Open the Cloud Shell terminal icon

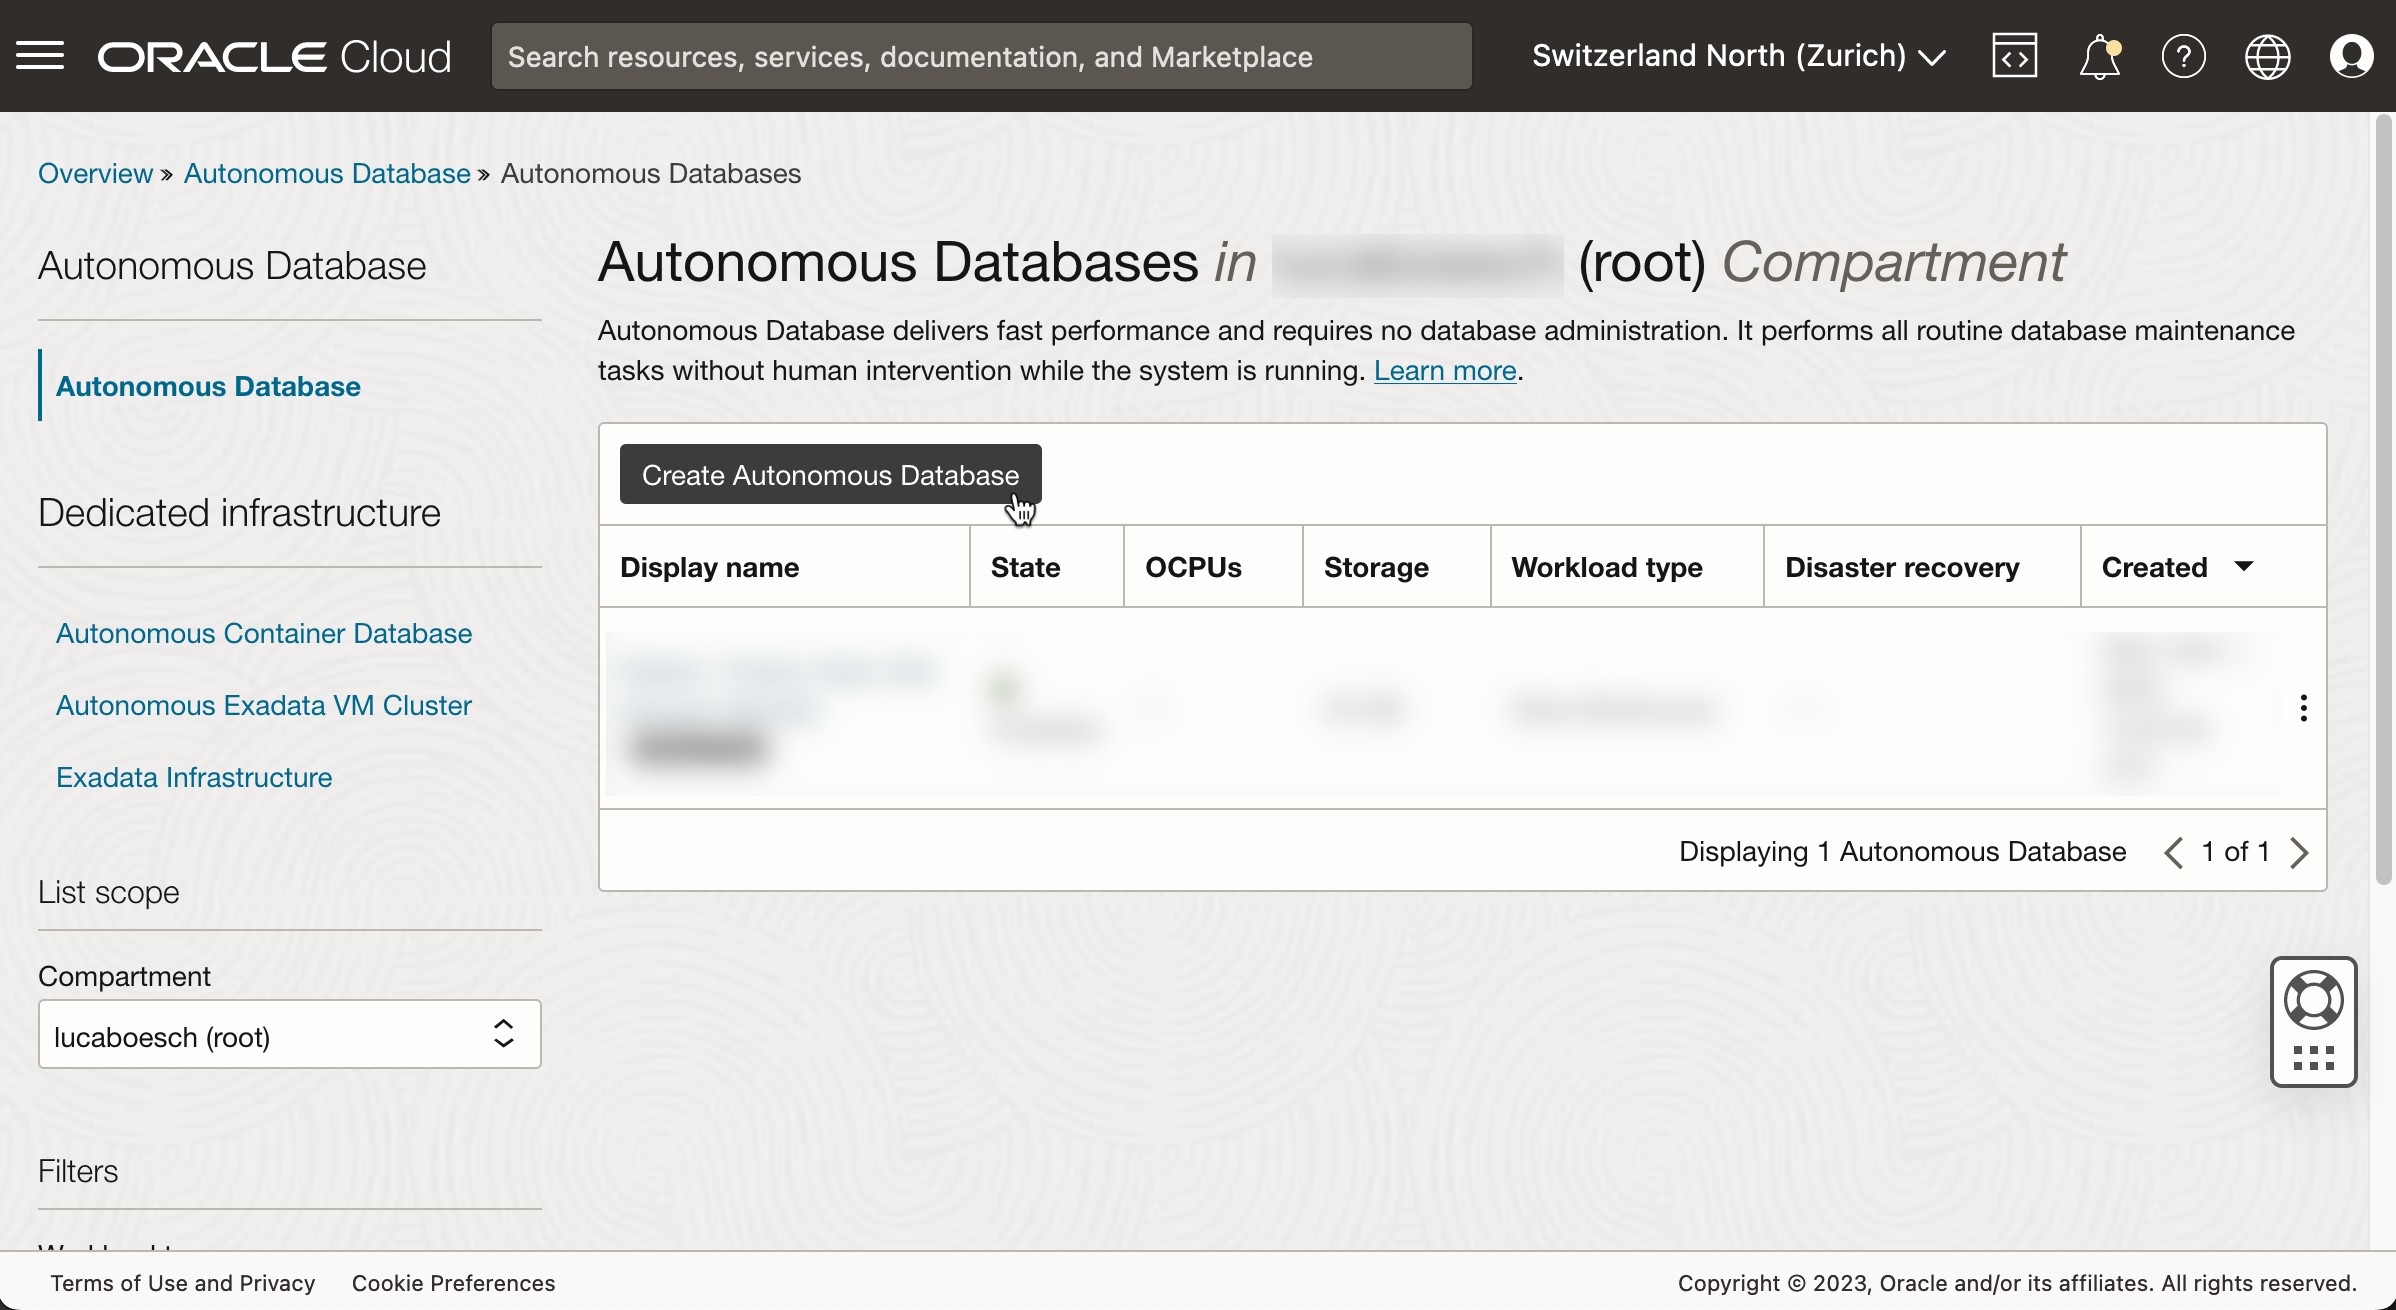2014,55
